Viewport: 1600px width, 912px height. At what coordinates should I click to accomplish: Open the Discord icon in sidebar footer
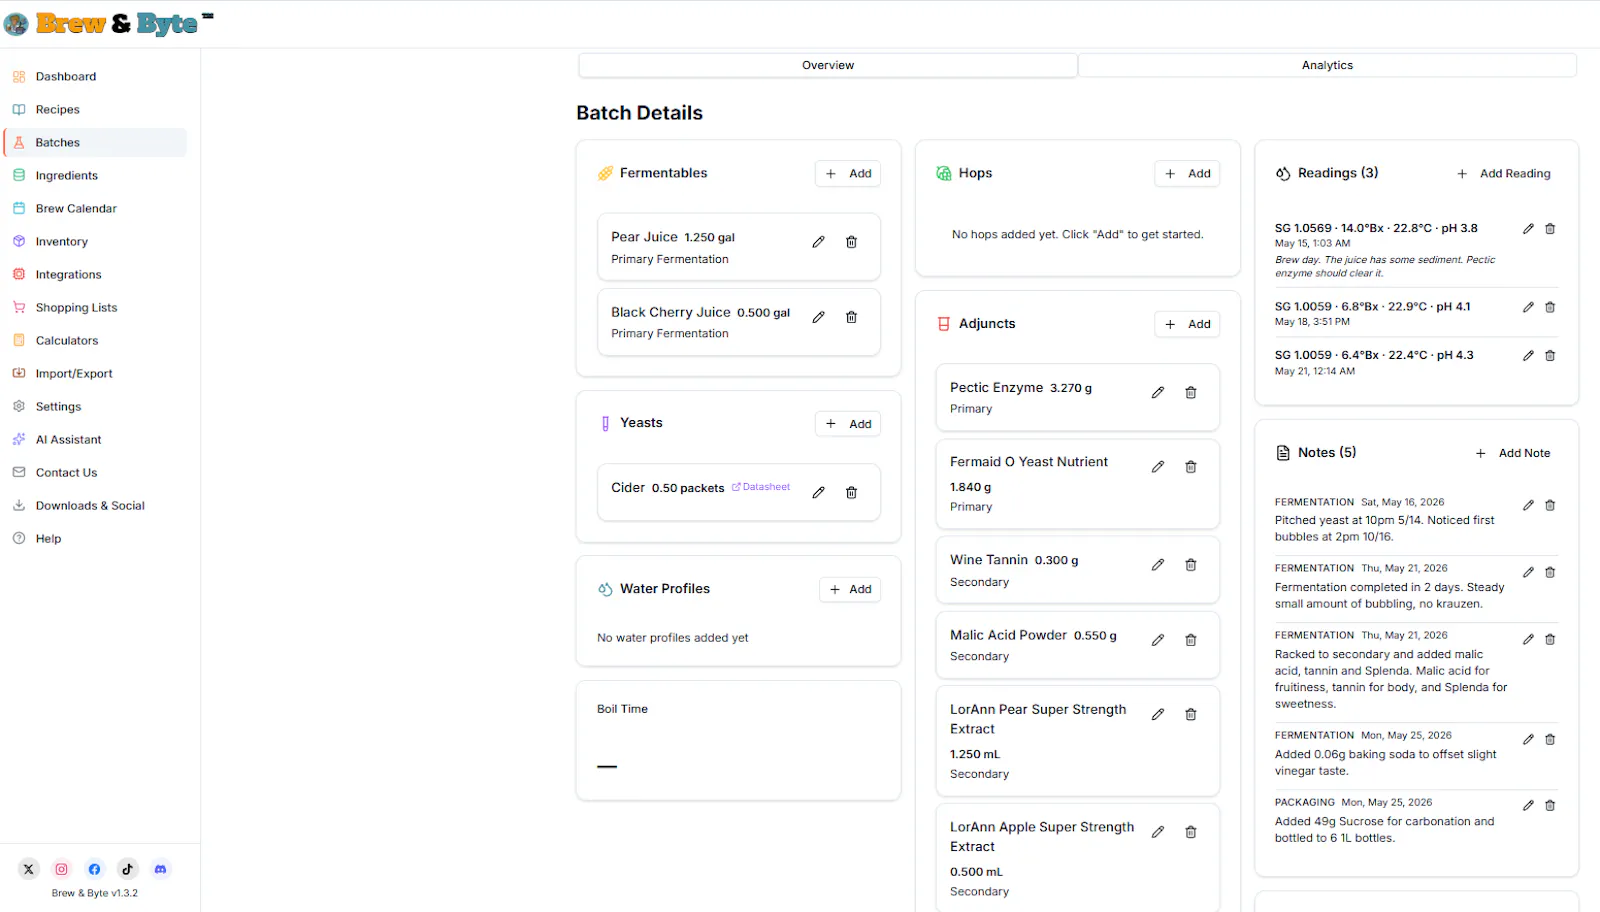pos(160,869)
